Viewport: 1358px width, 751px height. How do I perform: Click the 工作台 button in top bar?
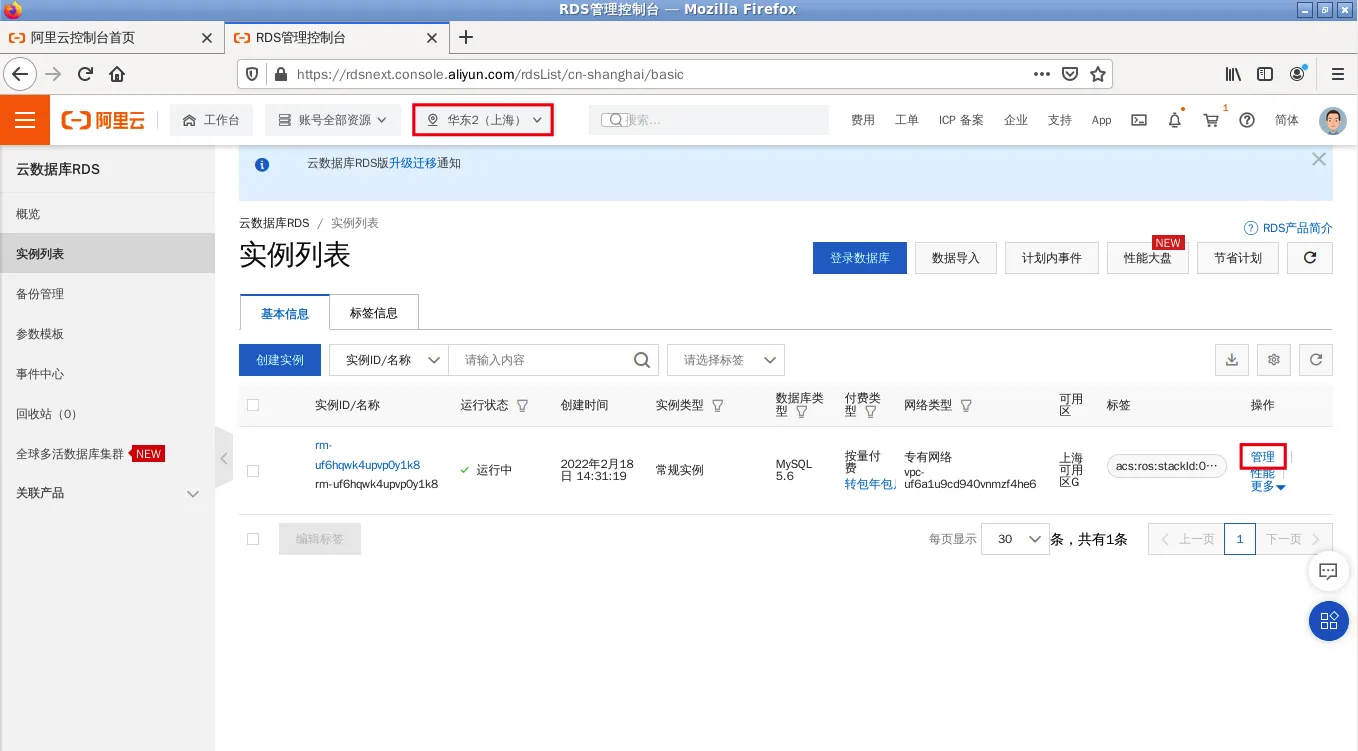211,120
